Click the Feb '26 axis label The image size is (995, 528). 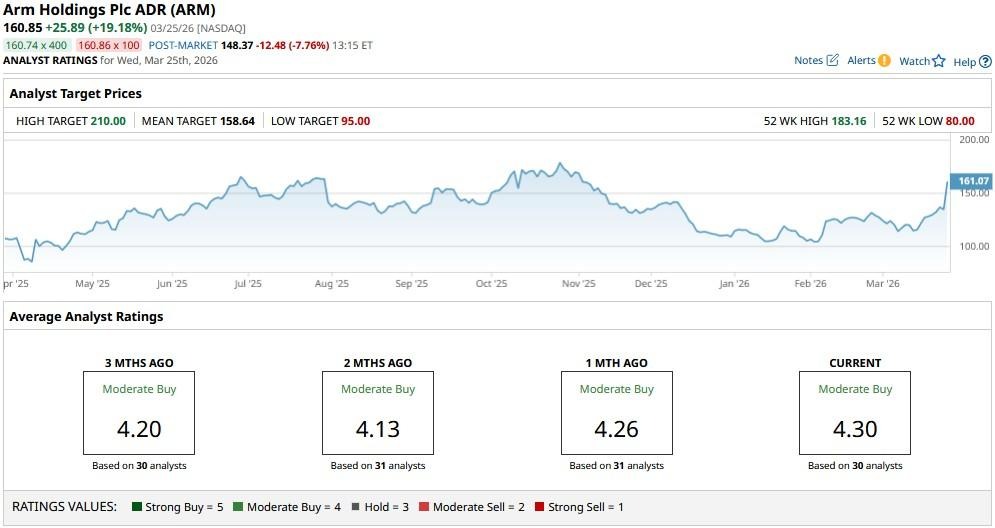click(811, 283)
